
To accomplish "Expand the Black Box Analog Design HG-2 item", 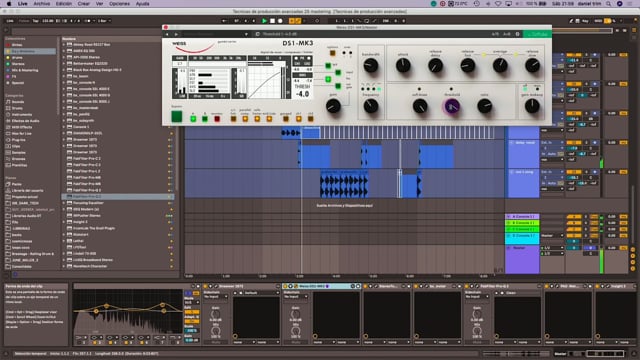I will pyautogui.click(x=64, y=70).
